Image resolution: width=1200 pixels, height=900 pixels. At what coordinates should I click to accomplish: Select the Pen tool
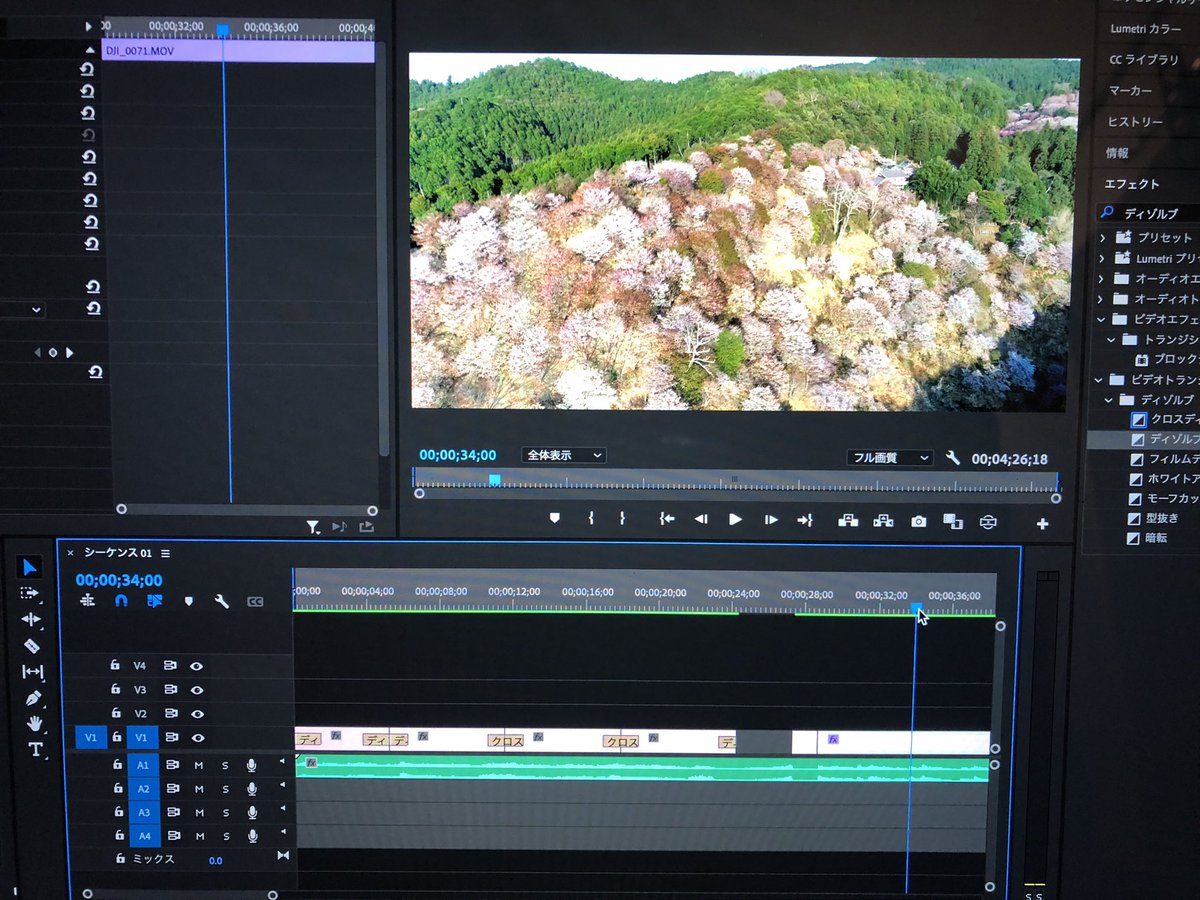[33, 697]
